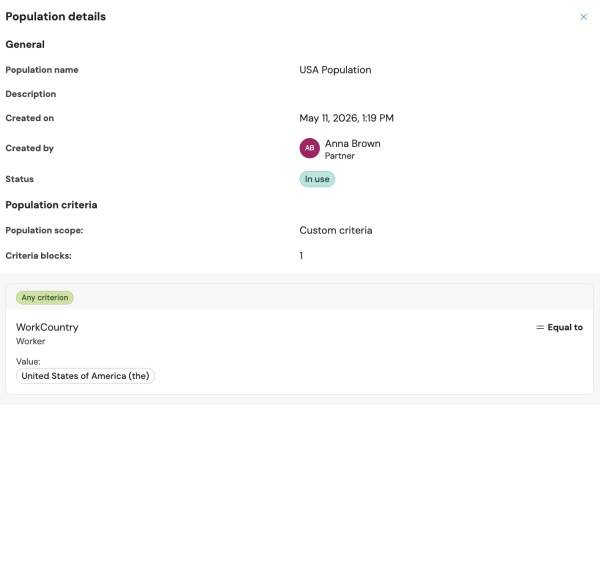The height and width of the screenshot is (586, 600).
Task: Click the General section heading
Action: coord(25,44)
